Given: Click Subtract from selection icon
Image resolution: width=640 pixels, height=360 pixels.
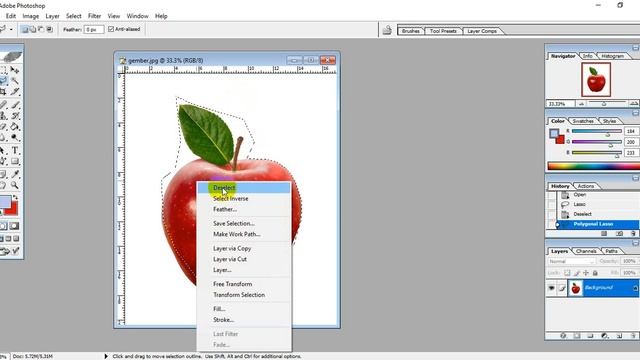Looking at the screenshot, I should pos(41,29).
